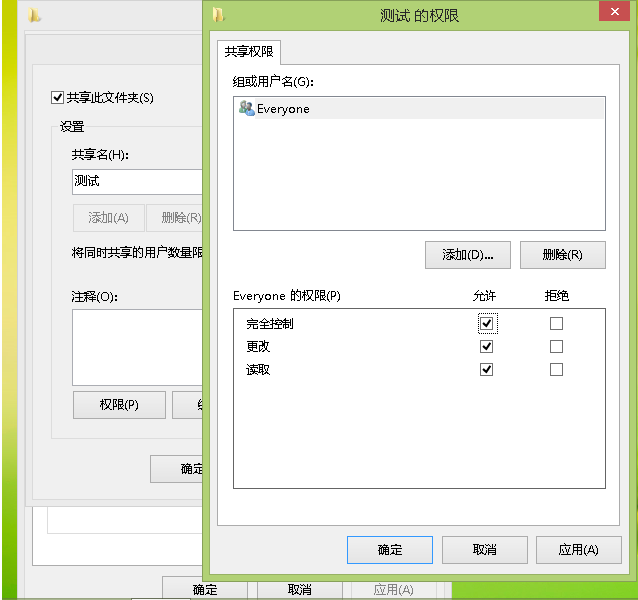
Task: Click the 添加(D)... button
Action: pos(468,254)
